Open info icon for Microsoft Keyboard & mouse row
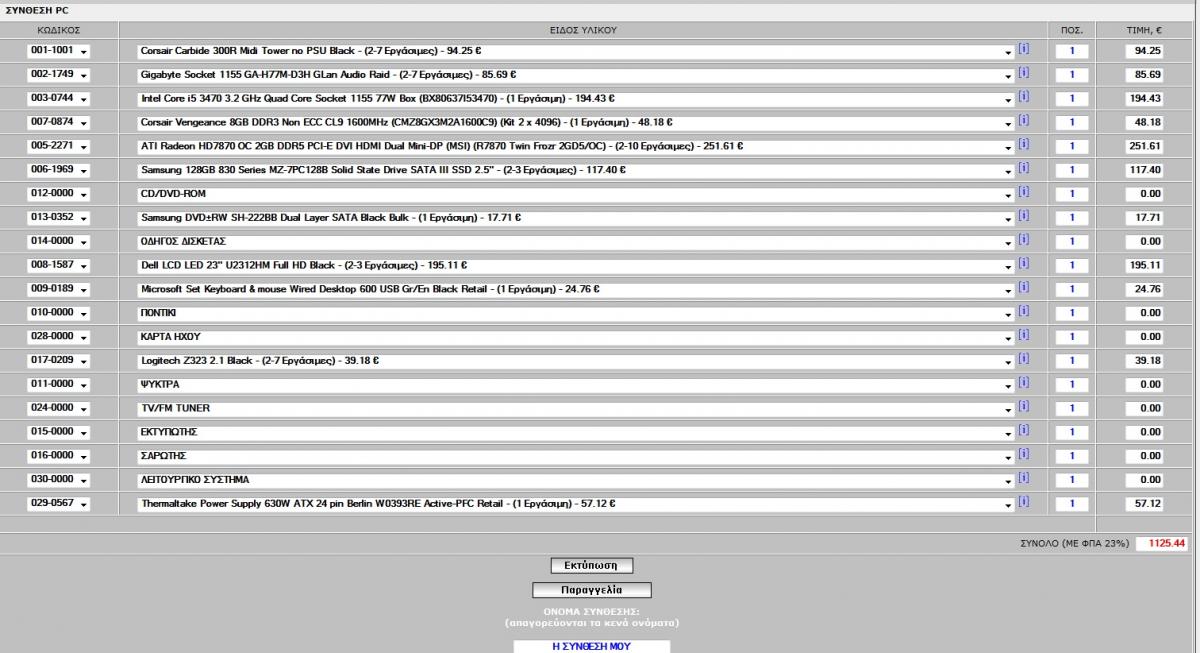 tap(1023, 288)
